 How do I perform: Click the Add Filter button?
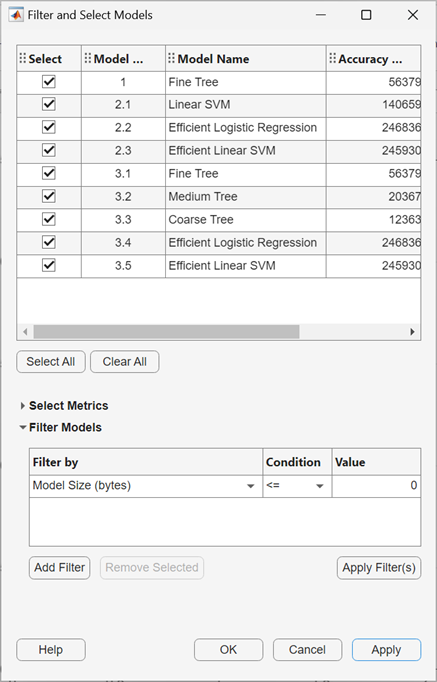pyautogui.click(x=60, y=568)
